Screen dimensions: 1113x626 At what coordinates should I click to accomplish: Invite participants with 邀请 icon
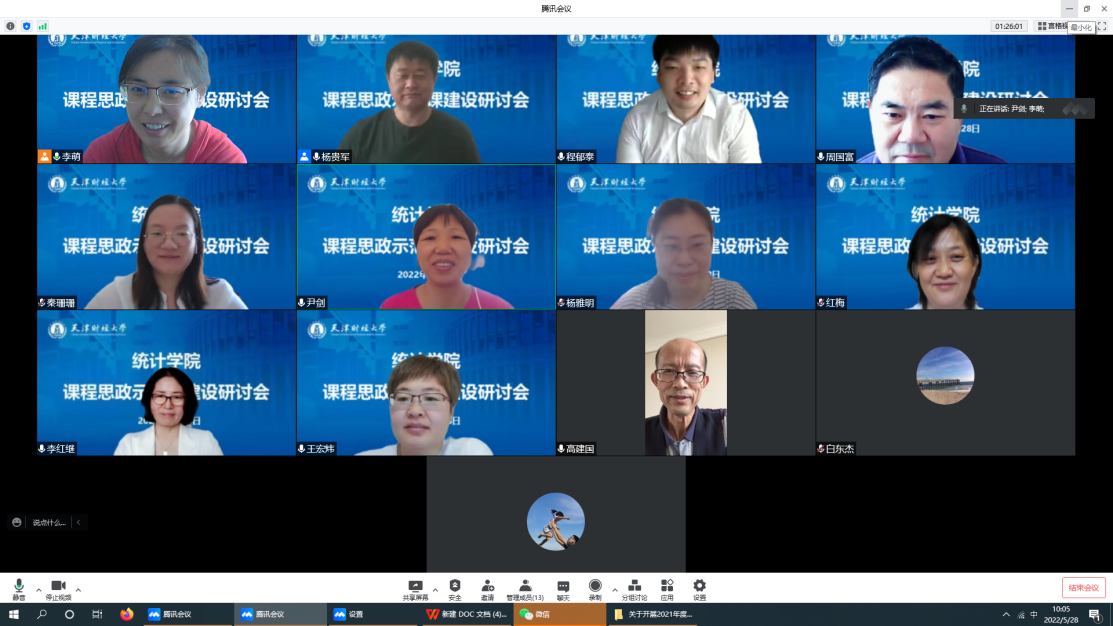point(488,589)
